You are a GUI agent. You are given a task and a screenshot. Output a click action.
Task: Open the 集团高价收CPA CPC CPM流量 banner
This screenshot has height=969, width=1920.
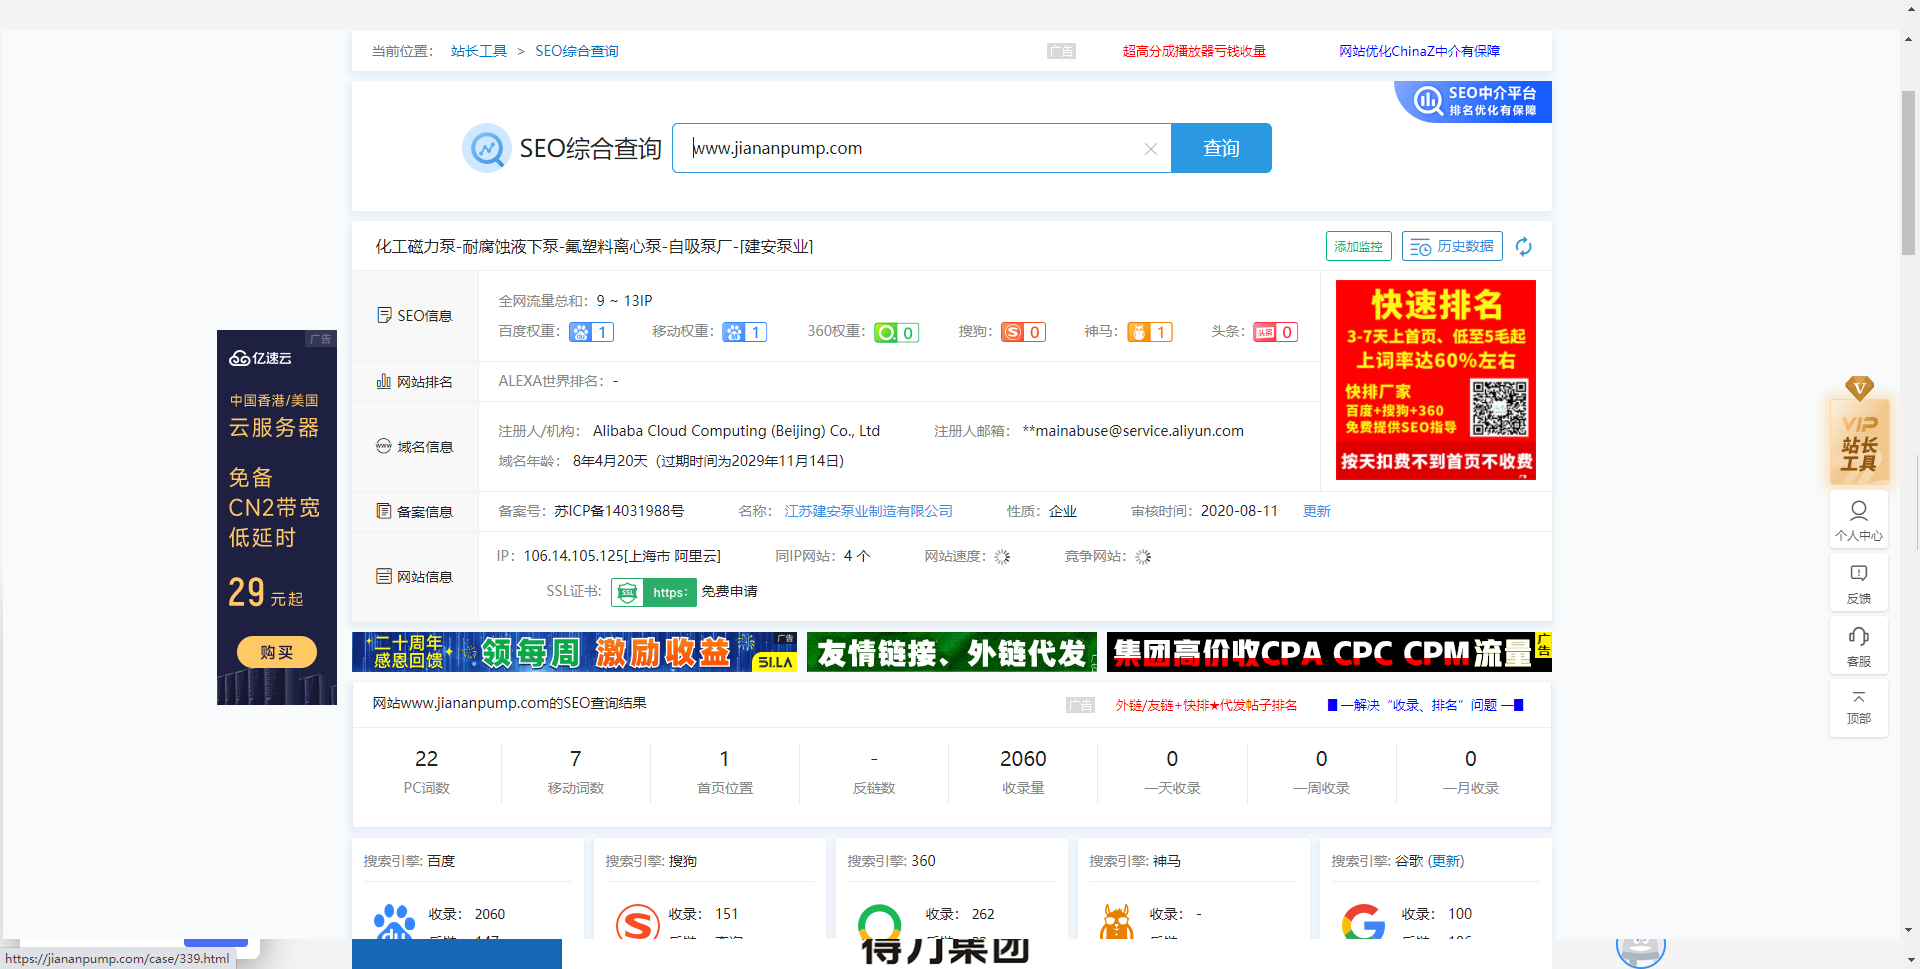coord(1329,652)
